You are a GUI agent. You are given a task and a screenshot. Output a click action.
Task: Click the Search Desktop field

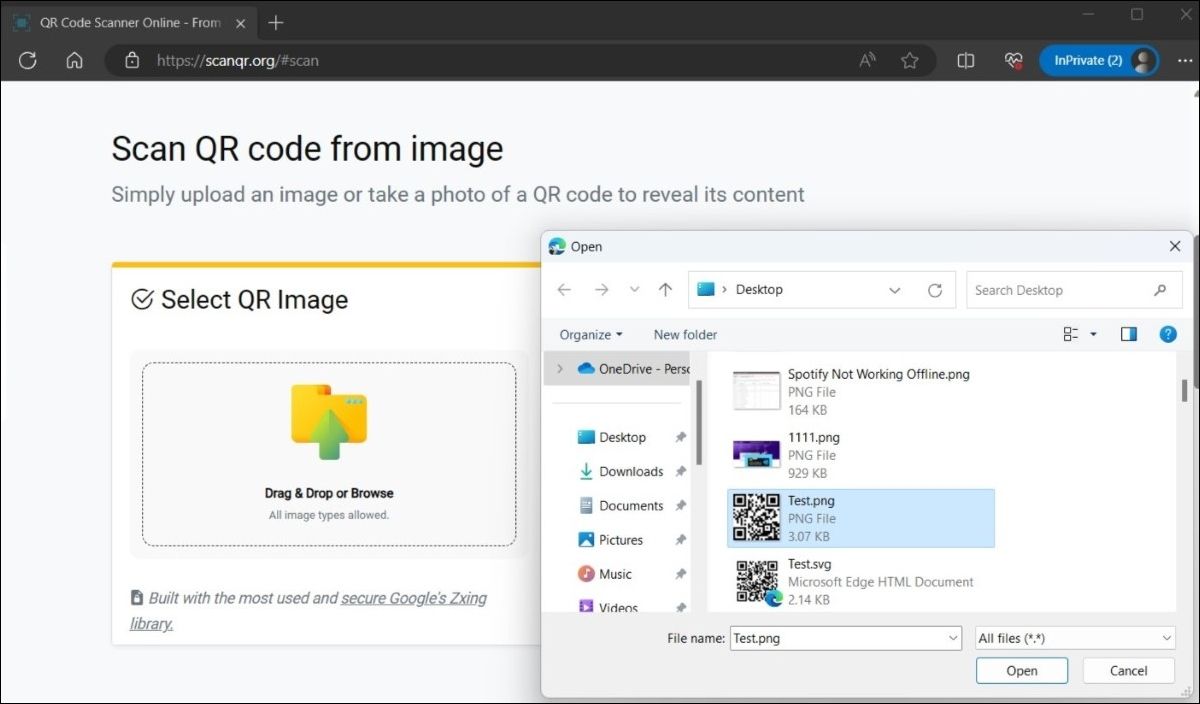click(x=1060, y=290)
